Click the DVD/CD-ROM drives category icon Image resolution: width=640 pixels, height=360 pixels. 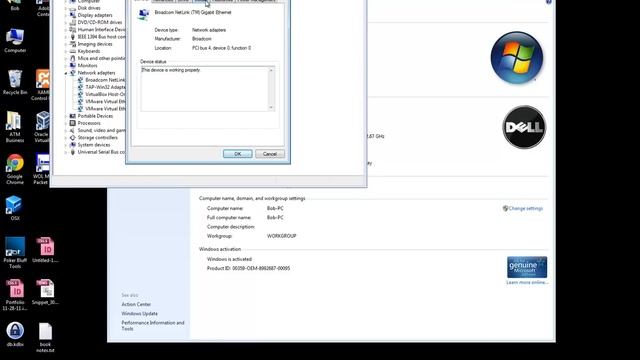tap(73, 22)
